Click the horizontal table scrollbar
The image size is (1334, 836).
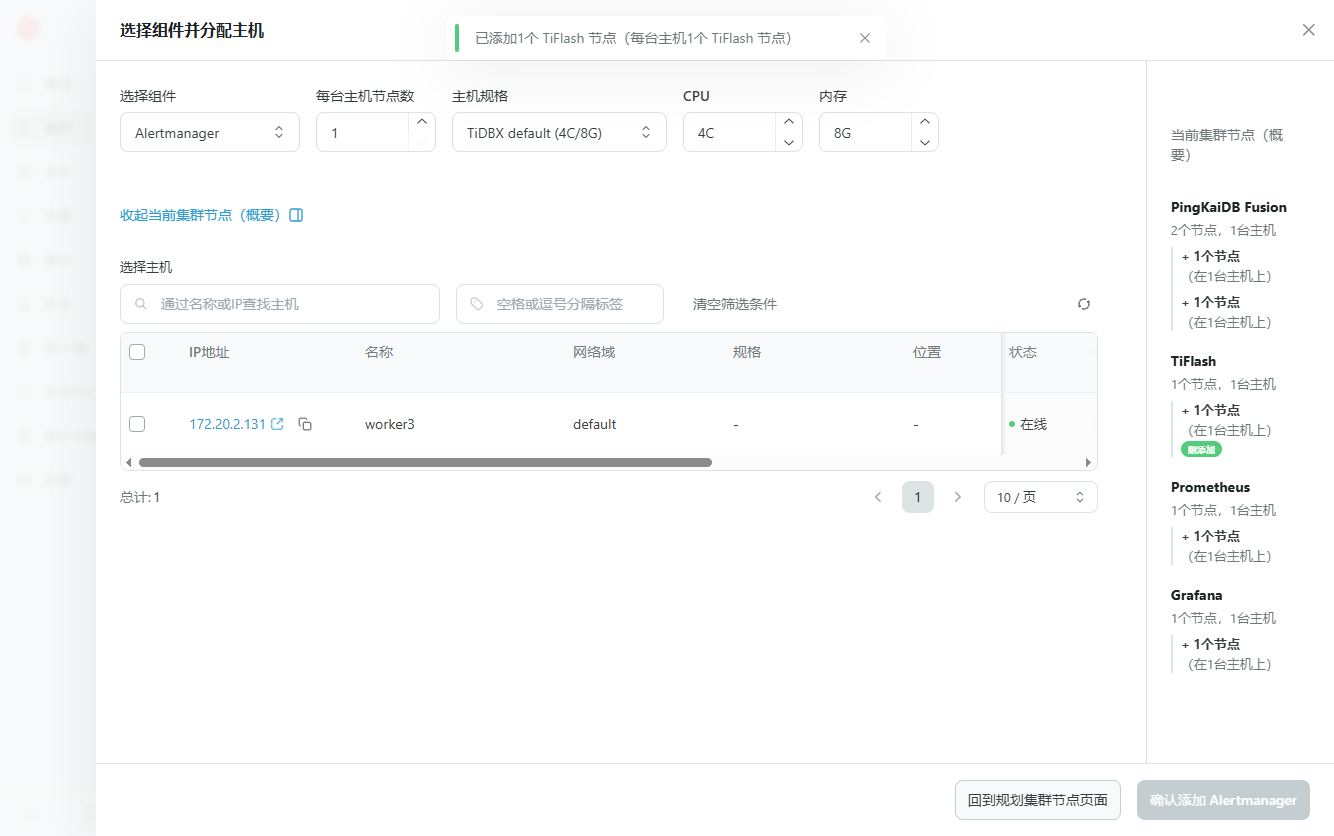tap(425, 463)
